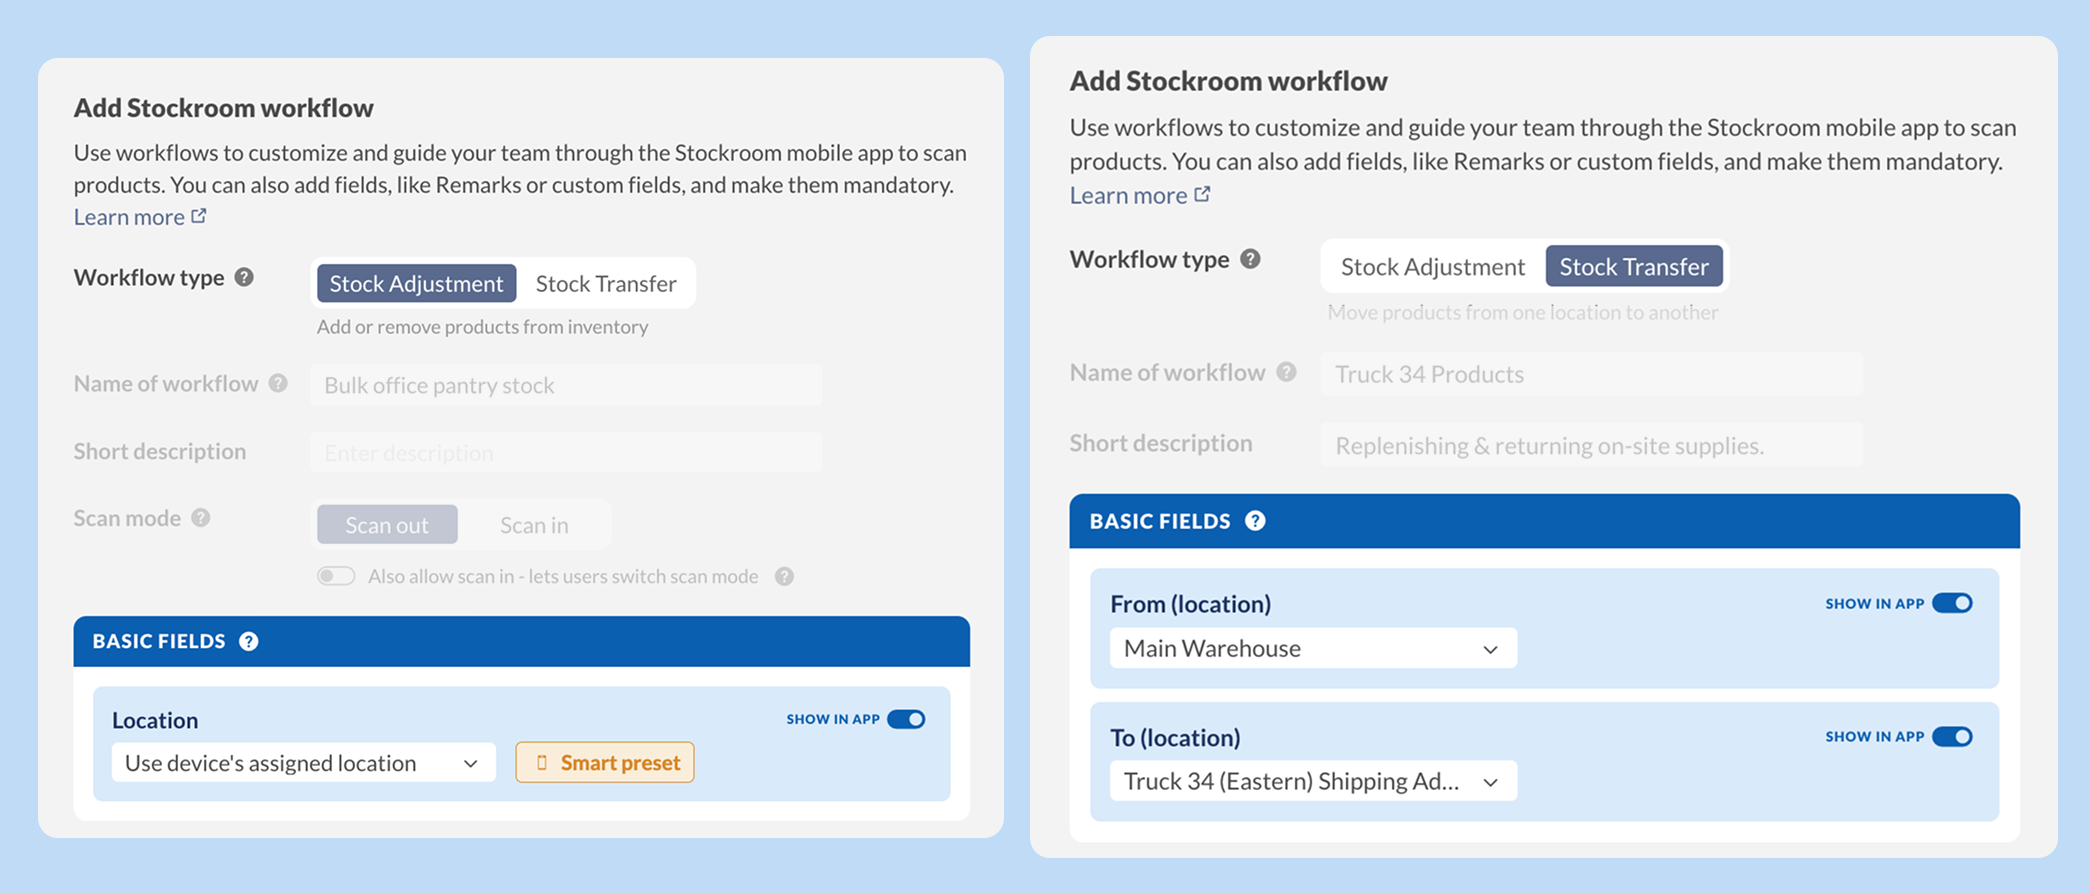The height and width of the screenshot is (894, 2090).
Task: Click help icon after 'Also allow scan in'
Action: point(784,577)
